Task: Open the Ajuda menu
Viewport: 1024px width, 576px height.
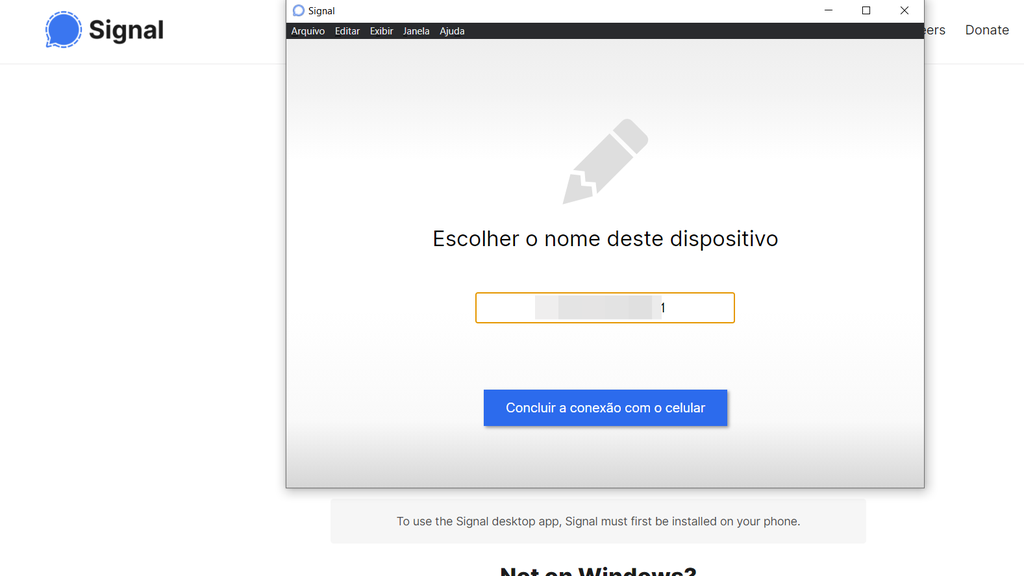Action: 452,31
